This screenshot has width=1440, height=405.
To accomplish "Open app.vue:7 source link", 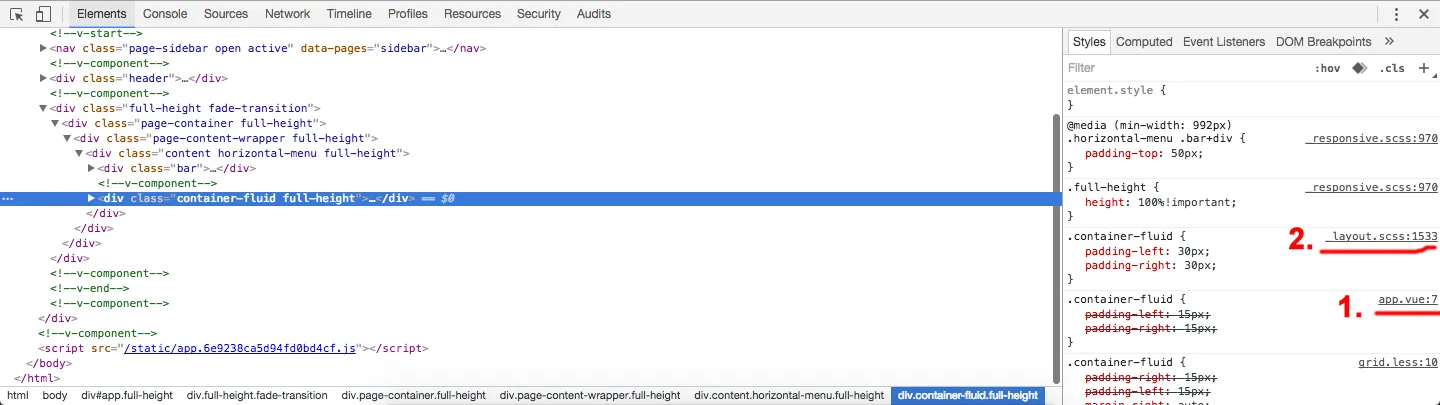I will point(1408,299).
